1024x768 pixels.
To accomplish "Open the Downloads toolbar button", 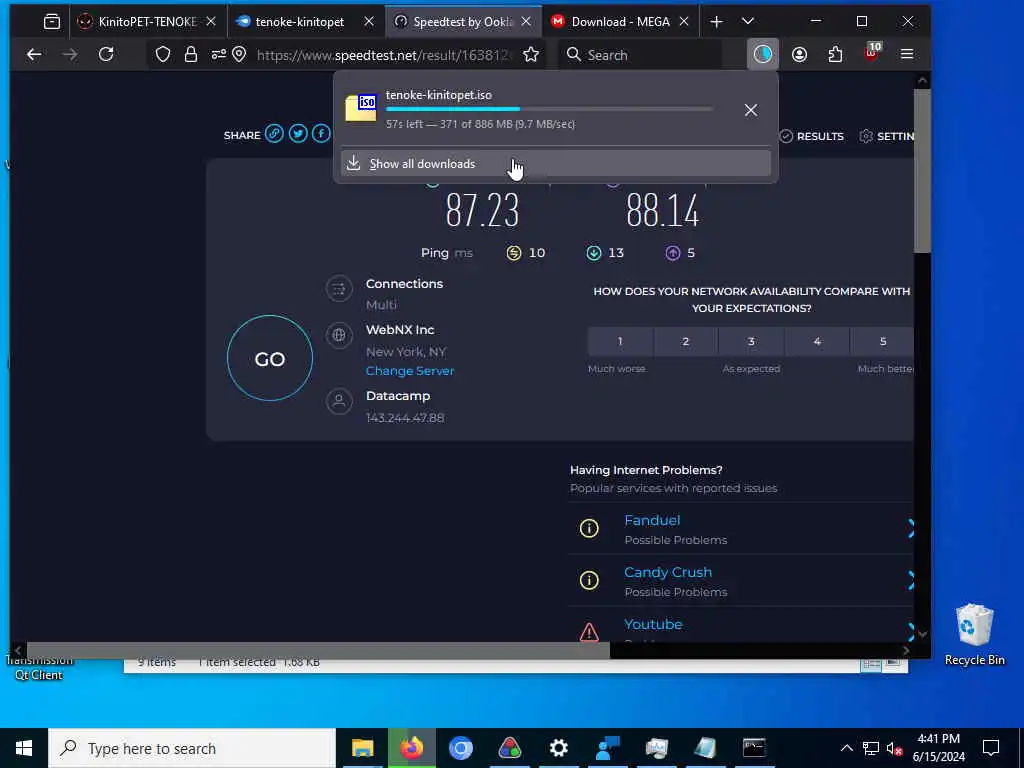I will (x=762, y=54).
